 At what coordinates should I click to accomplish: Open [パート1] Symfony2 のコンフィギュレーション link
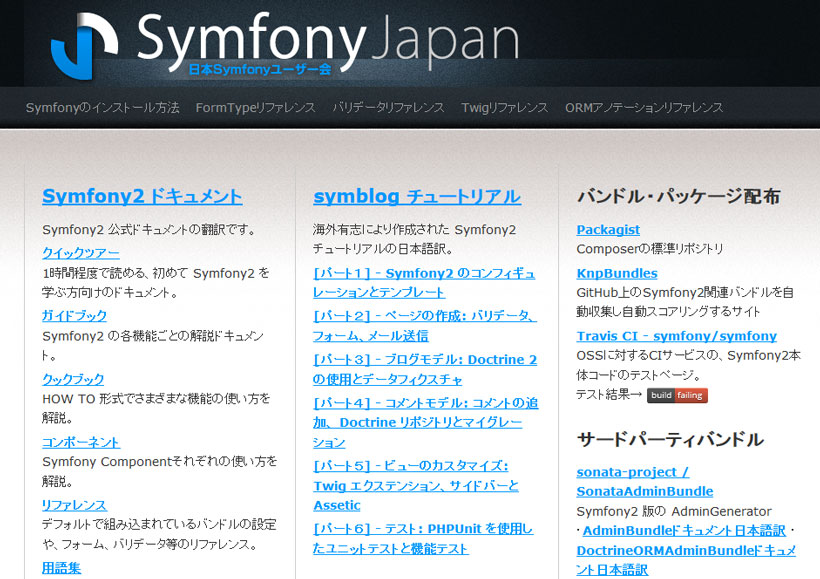point(424,282)
